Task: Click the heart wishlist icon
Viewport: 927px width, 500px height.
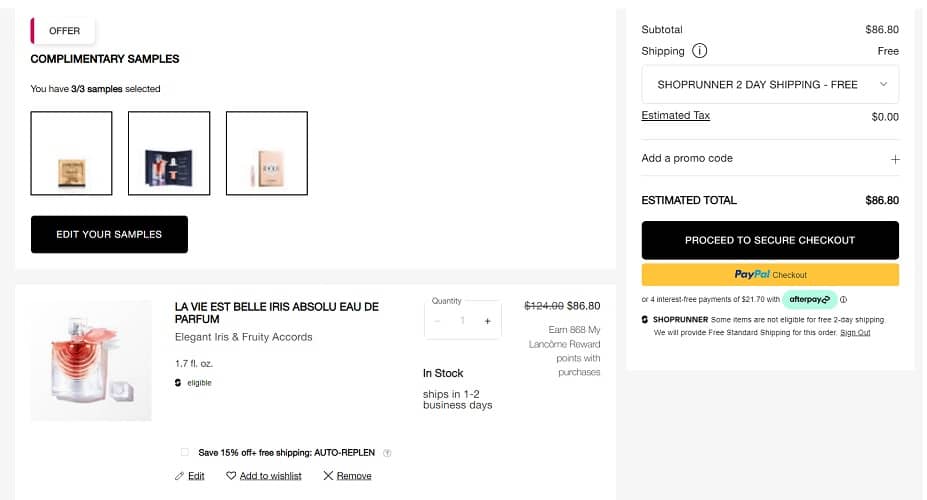Action: pyautogui.click(x=231, y=476)
